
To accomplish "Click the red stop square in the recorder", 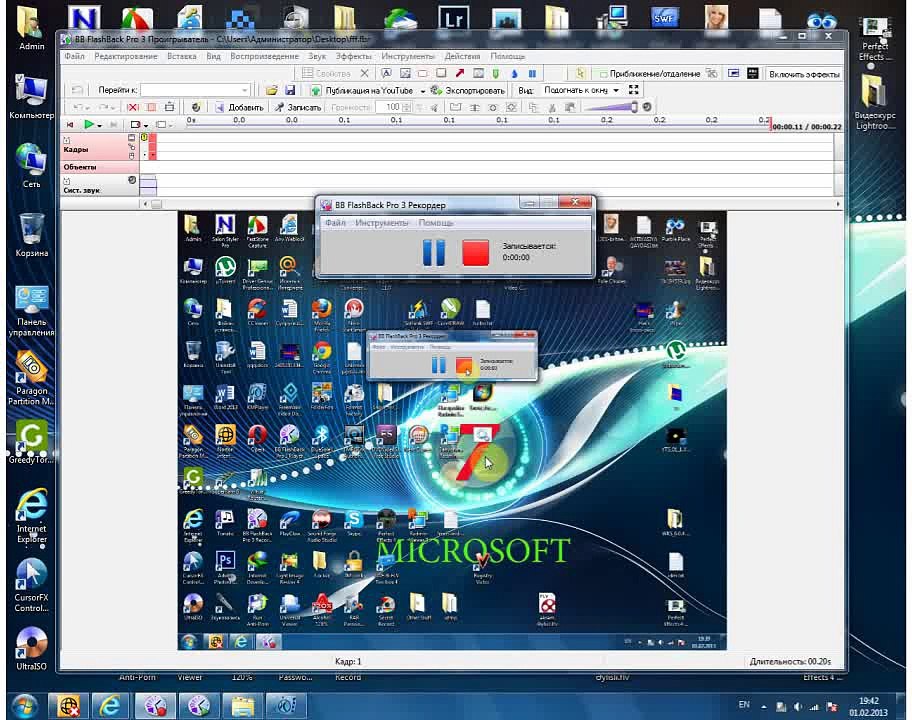I will (x=475, y=253).
